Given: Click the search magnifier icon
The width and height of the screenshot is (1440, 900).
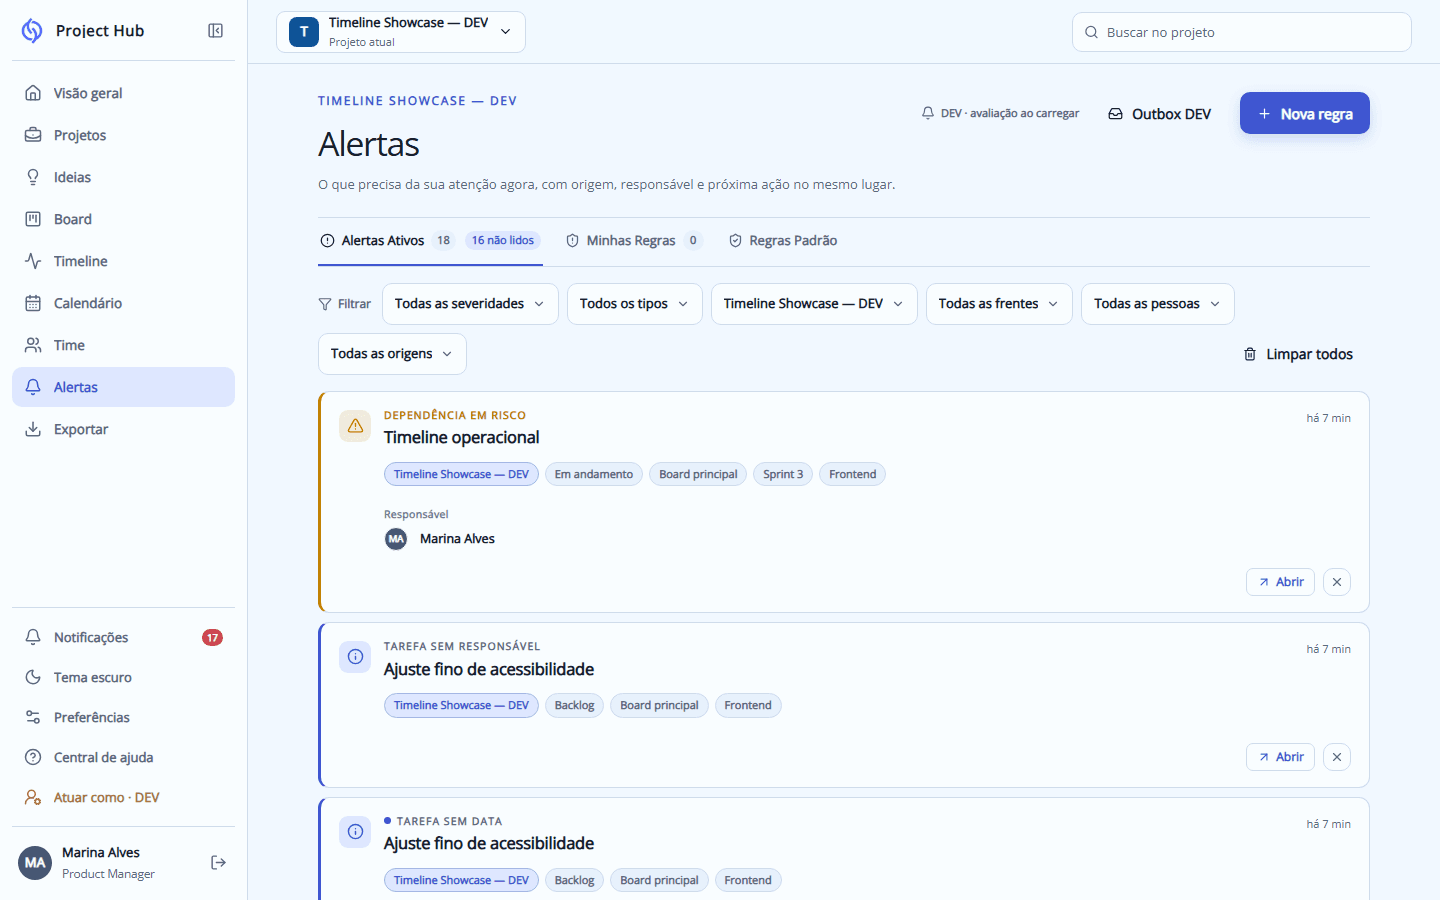Looking at the screenshot, I should (x=1091, y=32).
